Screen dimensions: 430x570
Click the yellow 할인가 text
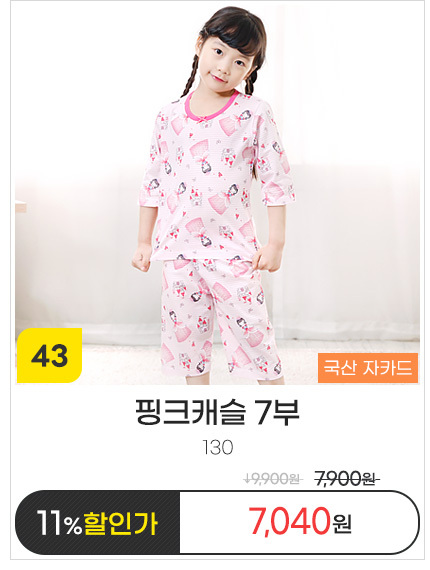(120, 524)
